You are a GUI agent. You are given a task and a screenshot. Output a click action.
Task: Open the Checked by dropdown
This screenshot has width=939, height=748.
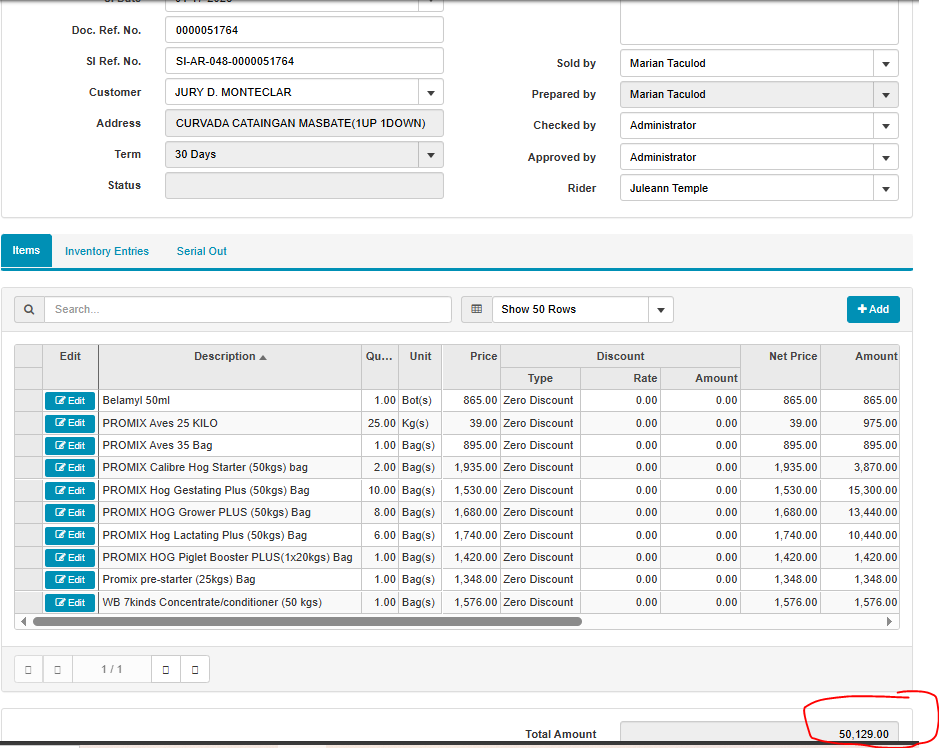[x=885, y=126]
